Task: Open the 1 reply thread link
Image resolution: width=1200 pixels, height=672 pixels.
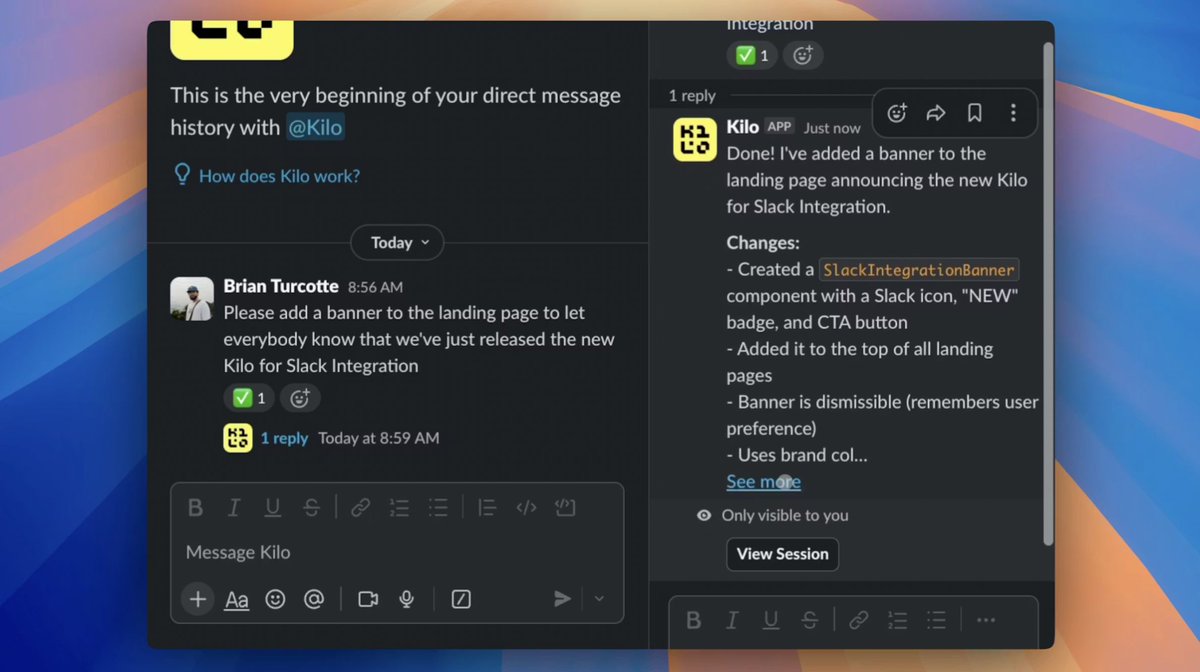Action: tap(284, 438)
